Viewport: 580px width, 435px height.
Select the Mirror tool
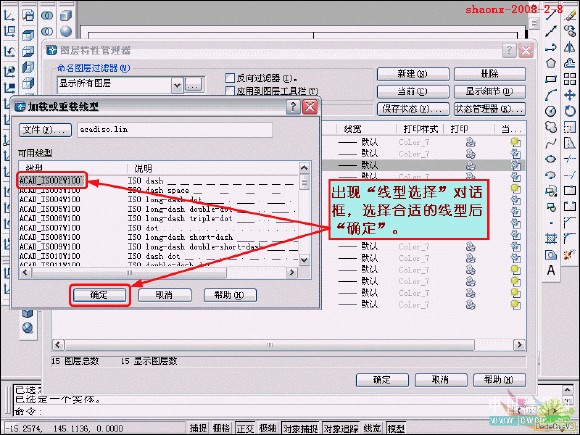tap(570, 47)
